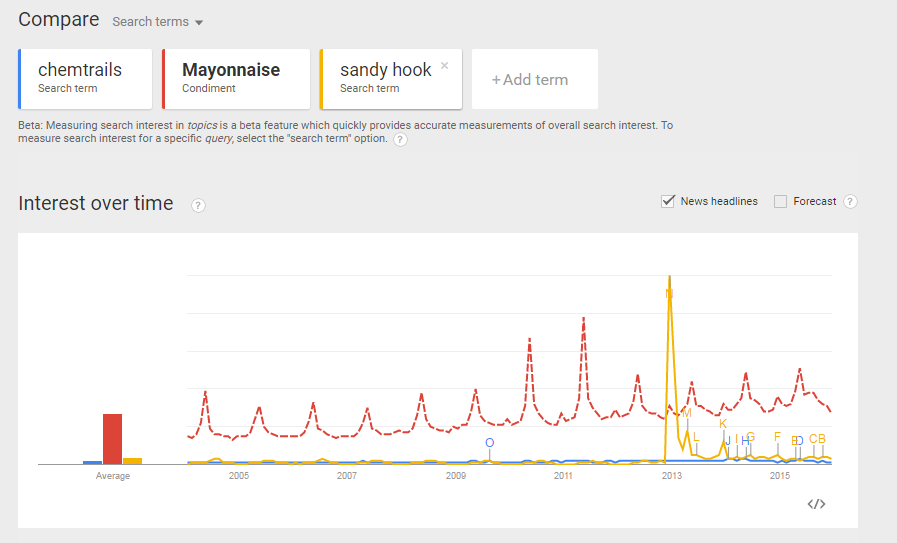Open news headline marker K on chart

(723, 424)
